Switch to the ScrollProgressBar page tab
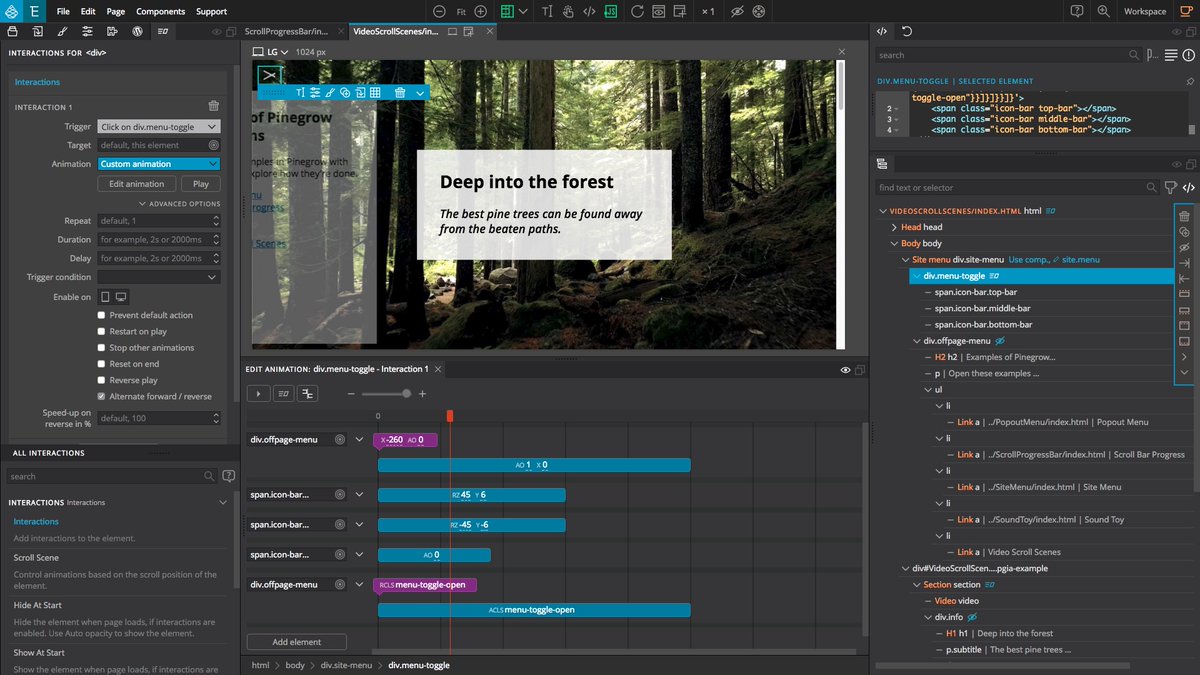This screenshot has height=675, width=1200. 287,31
